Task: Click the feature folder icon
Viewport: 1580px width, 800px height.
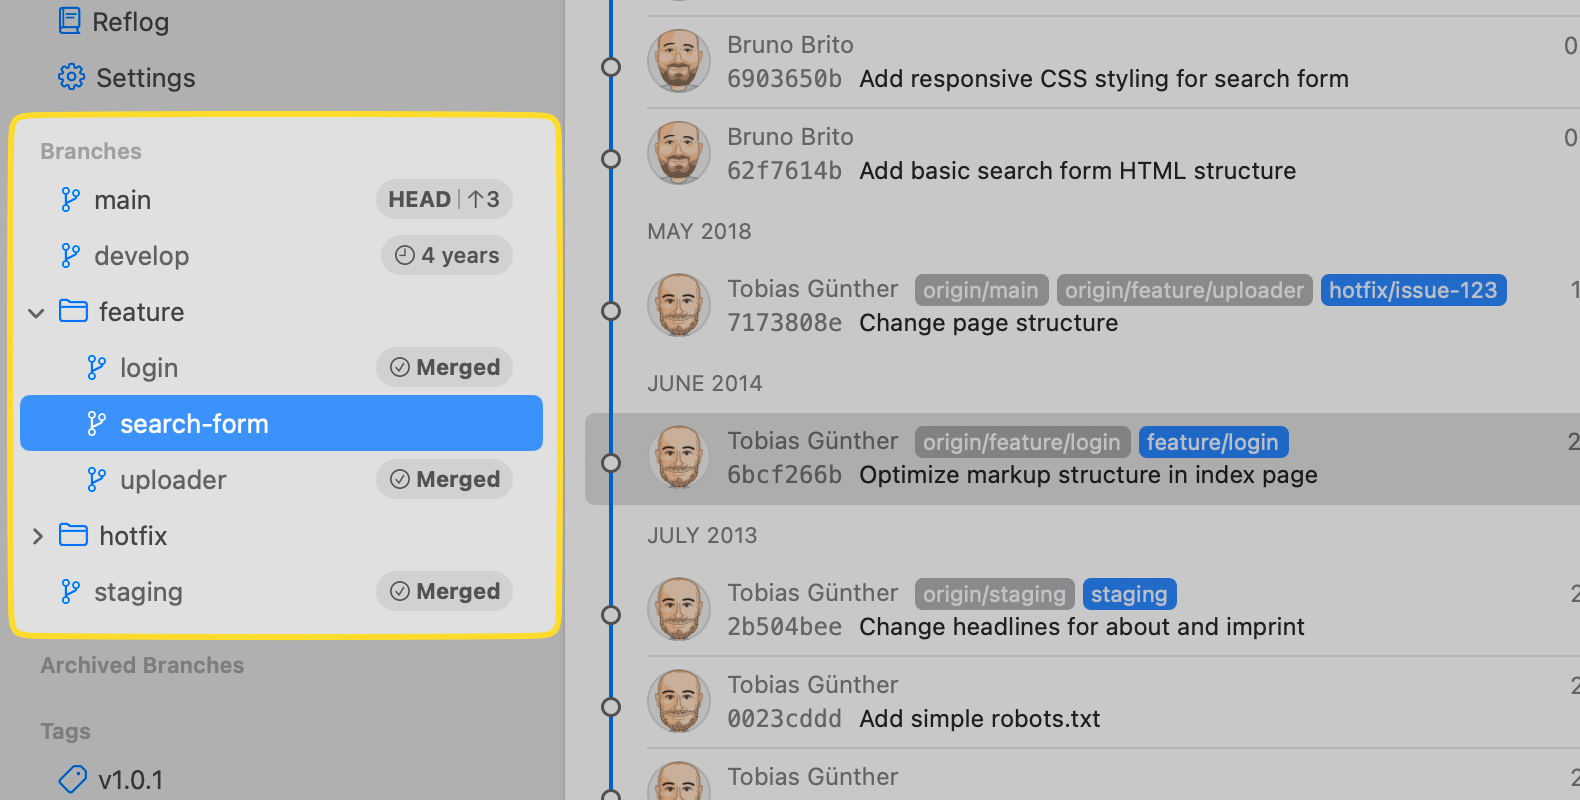Action: (x=73, y=311)
